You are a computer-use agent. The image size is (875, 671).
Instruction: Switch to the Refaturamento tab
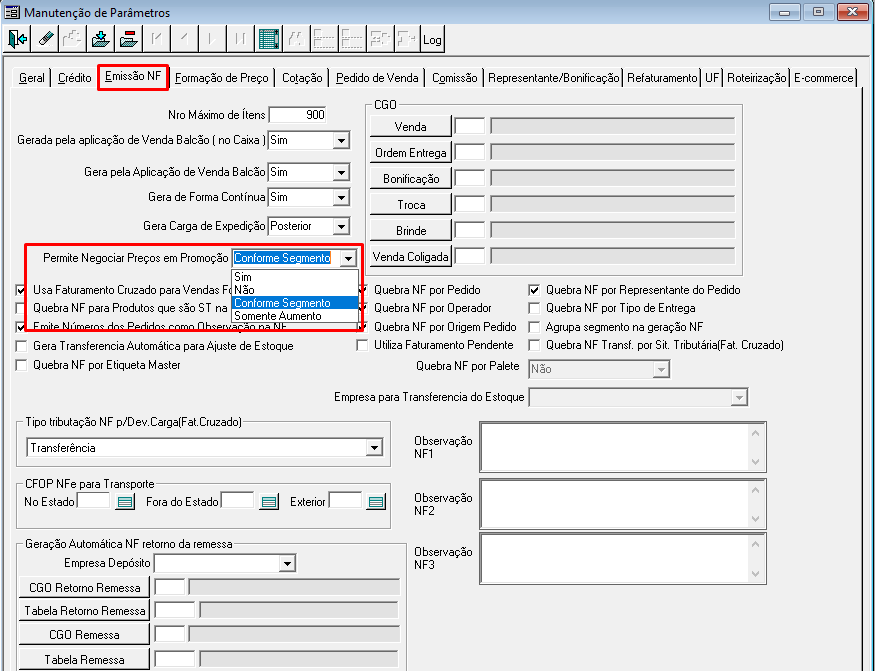(x=662, y=78)
